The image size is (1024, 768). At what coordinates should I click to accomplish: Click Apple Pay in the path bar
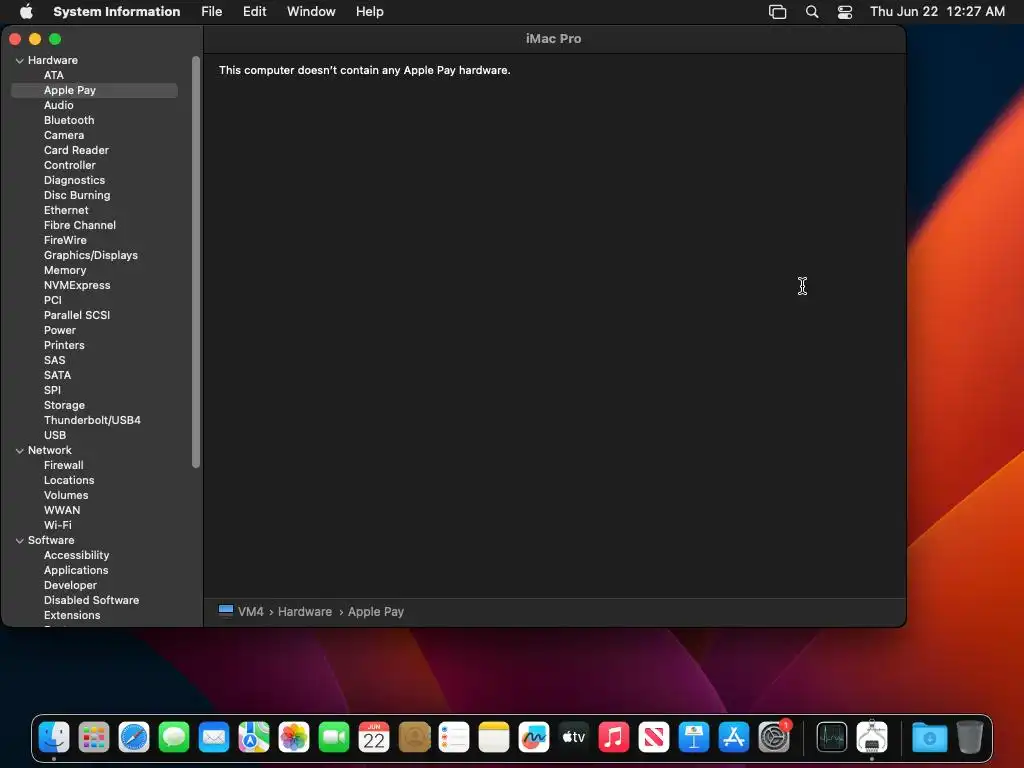376,612
